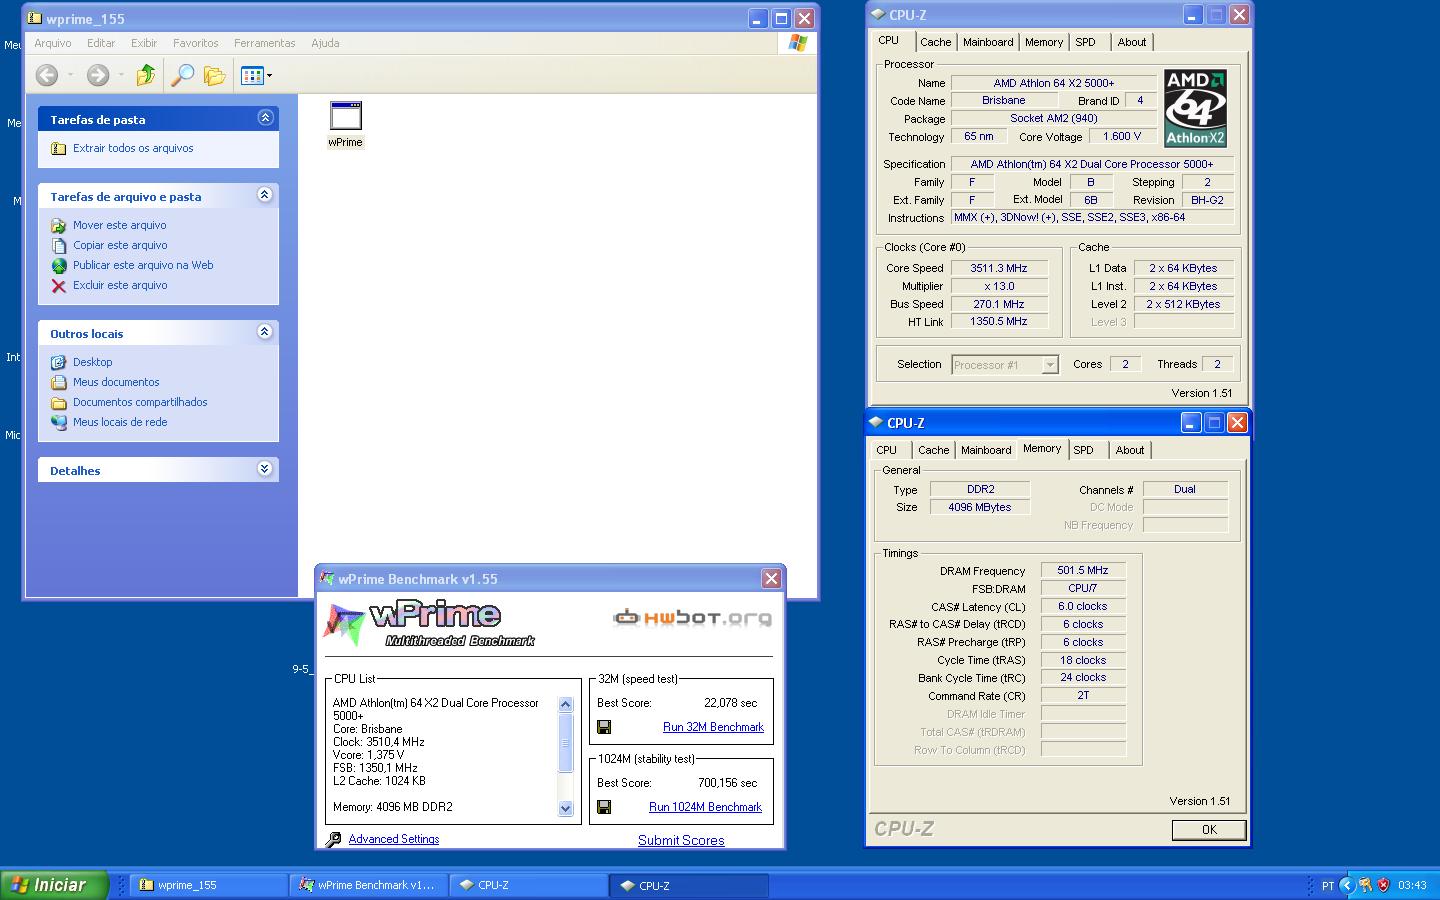Viewport: 1440px width, 900px height.
Task: Switch to Memory tab in top CPU-Z
Action: click(x=1044, y=42)
